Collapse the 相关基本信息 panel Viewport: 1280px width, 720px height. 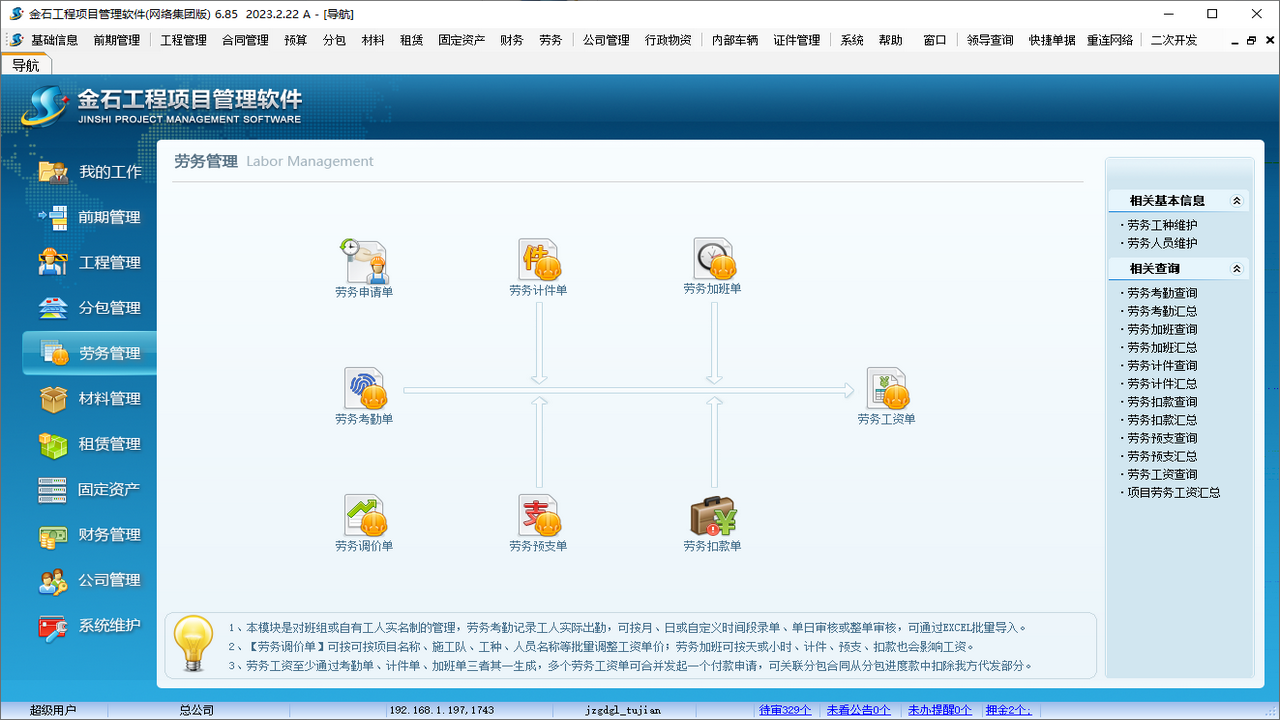tap(1240, 200)
